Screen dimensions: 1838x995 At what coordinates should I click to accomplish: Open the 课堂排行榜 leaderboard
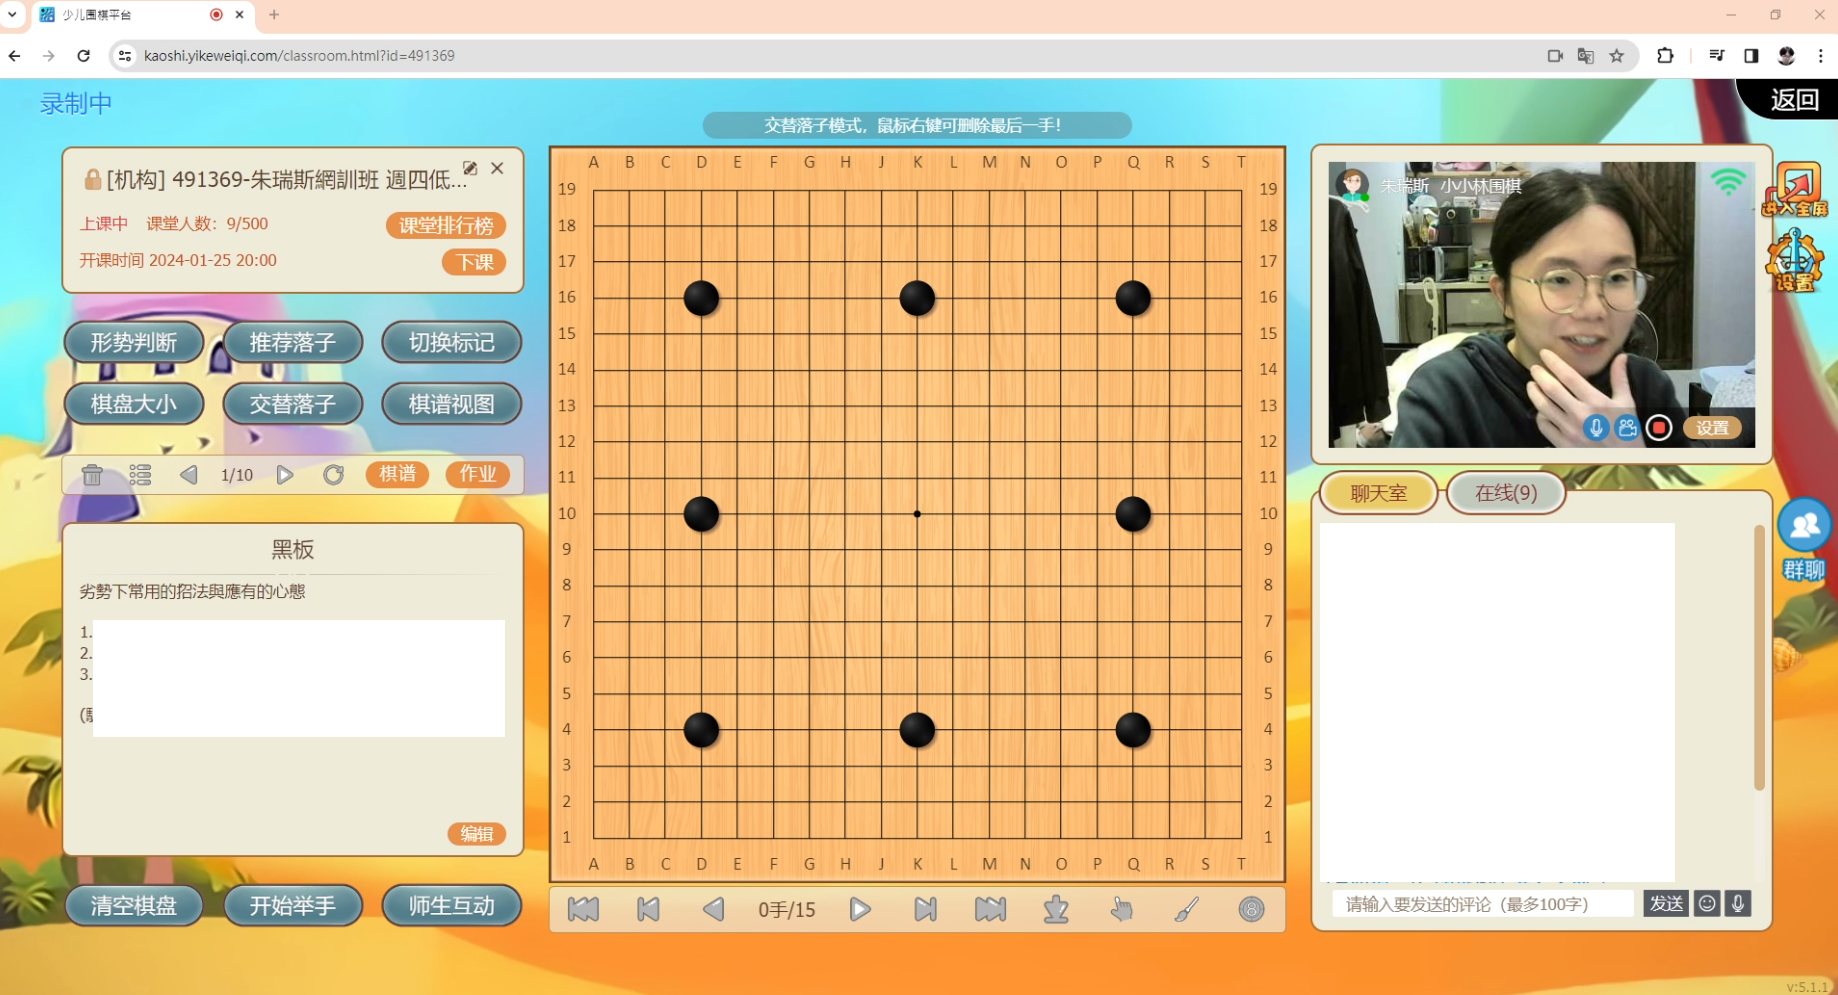tap(446, 226)
